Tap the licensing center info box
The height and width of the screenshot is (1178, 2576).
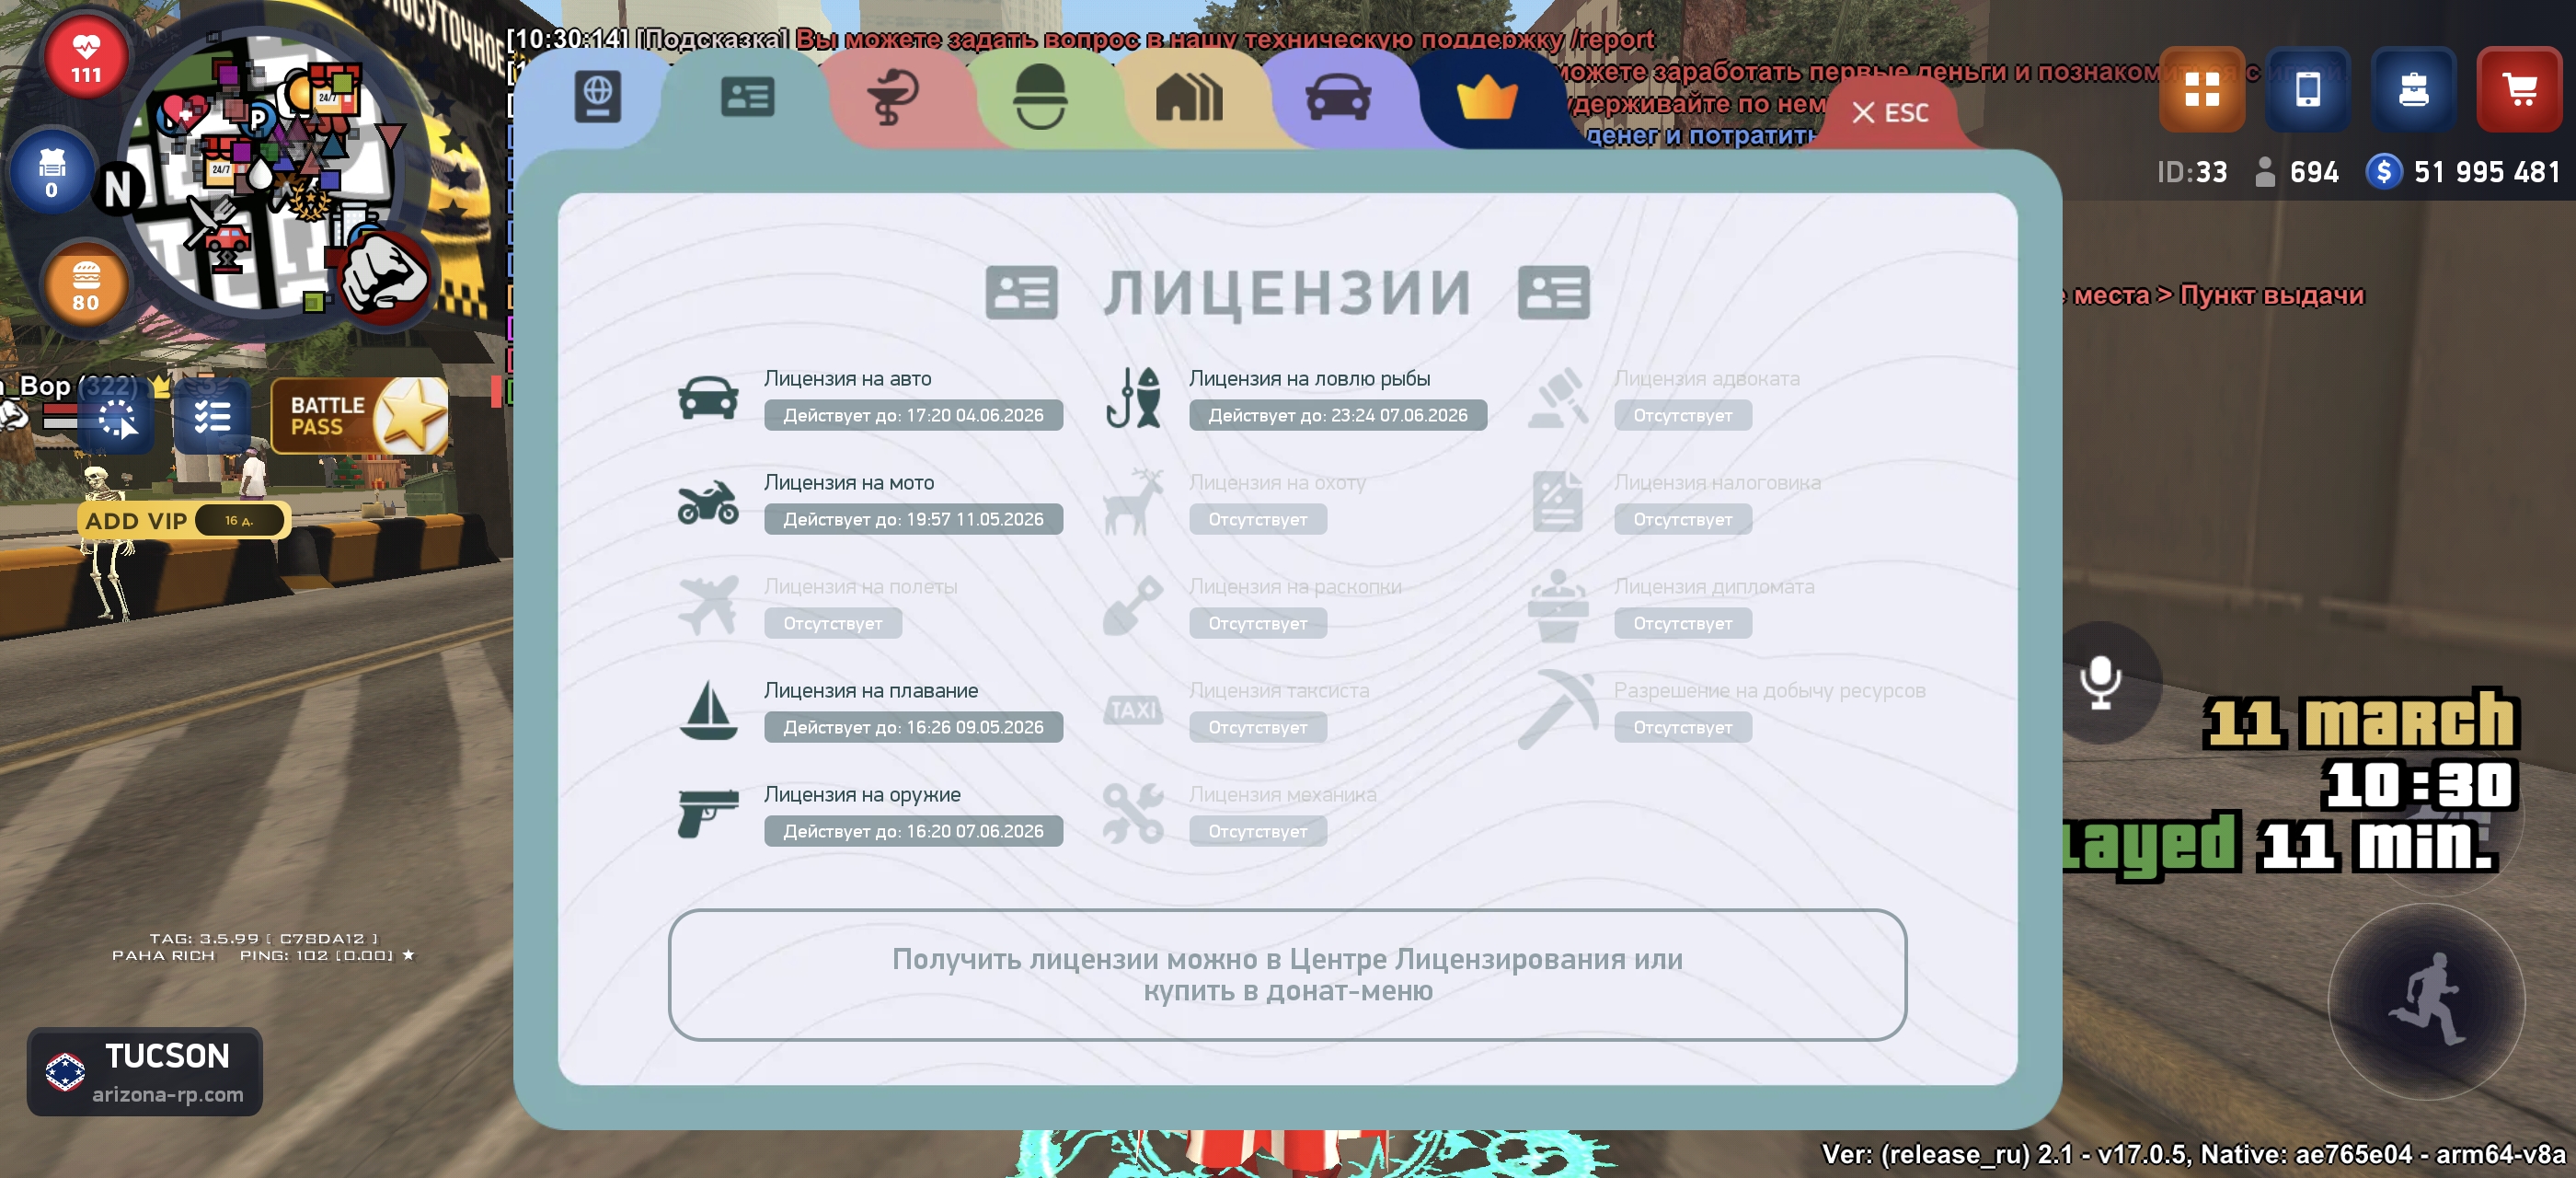pos(1287,974)
